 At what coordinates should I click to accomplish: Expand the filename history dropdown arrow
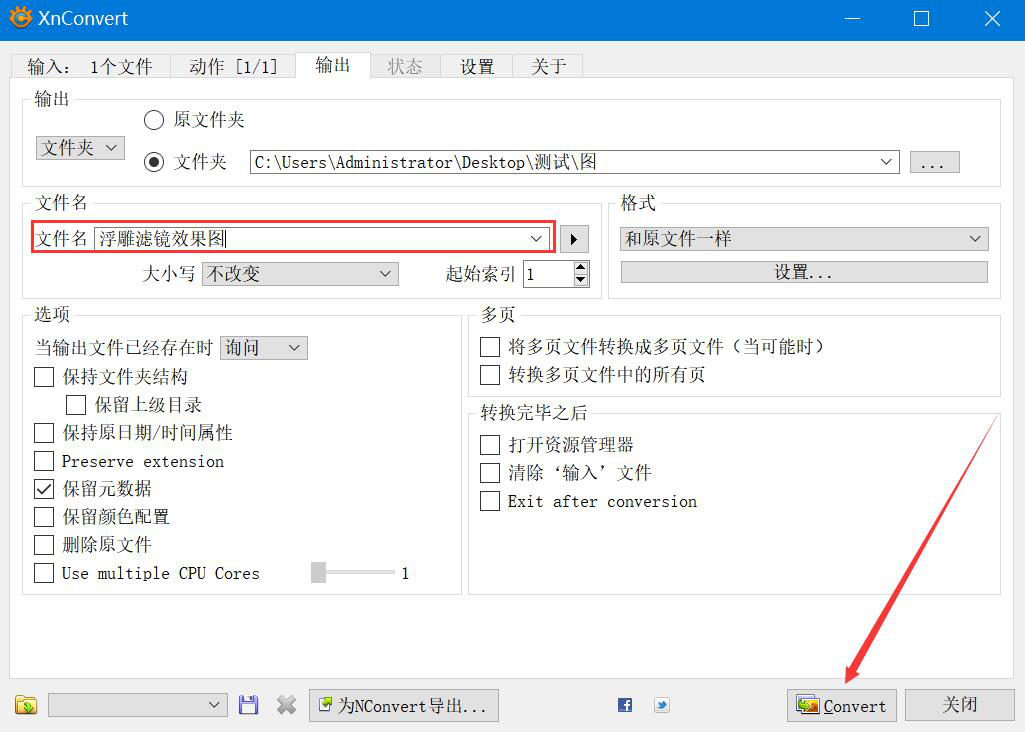(536, 239)
